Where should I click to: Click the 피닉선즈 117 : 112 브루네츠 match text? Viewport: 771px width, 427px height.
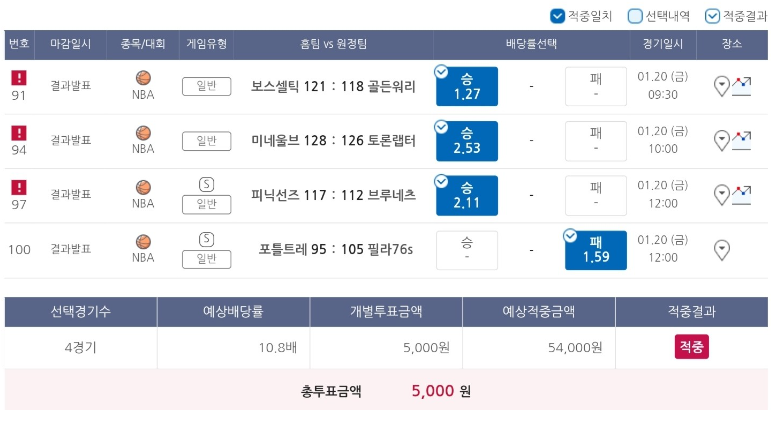pos(333,195)
